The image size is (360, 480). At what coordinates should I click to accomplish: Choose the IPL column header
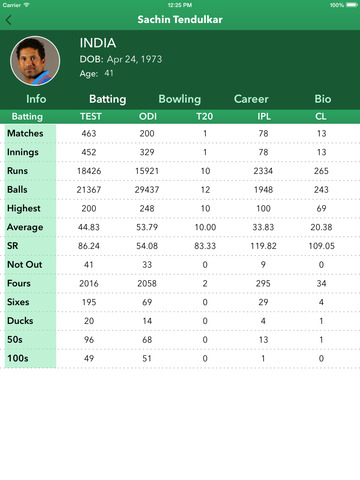[x=264, y=116]
